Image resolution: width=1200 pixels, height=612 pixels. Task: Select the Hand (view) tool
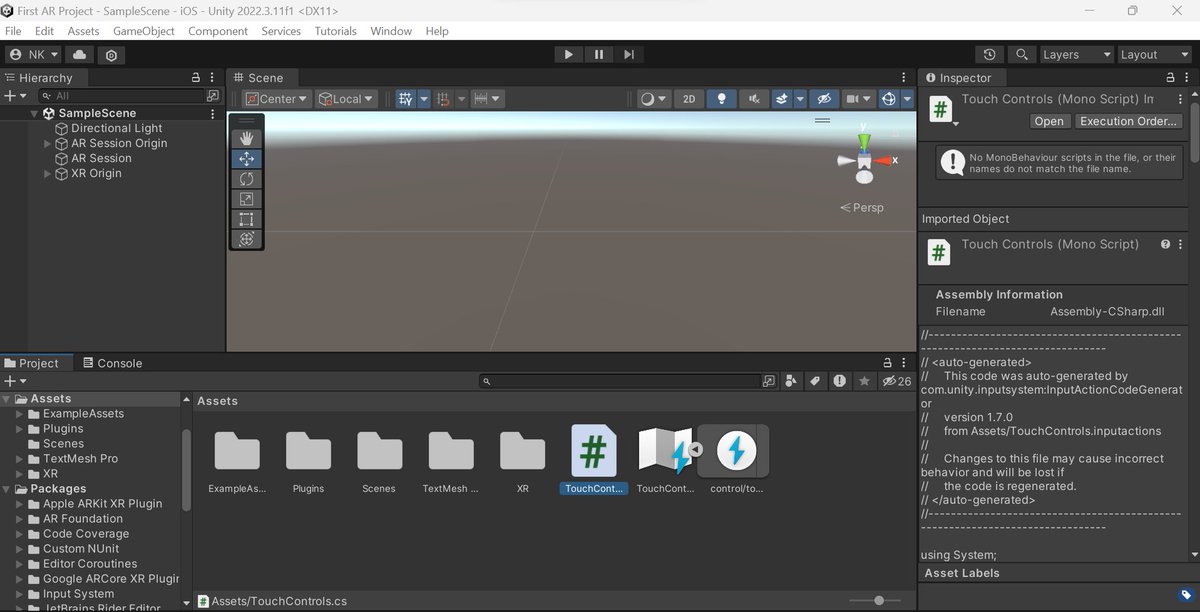coord(247,138)
